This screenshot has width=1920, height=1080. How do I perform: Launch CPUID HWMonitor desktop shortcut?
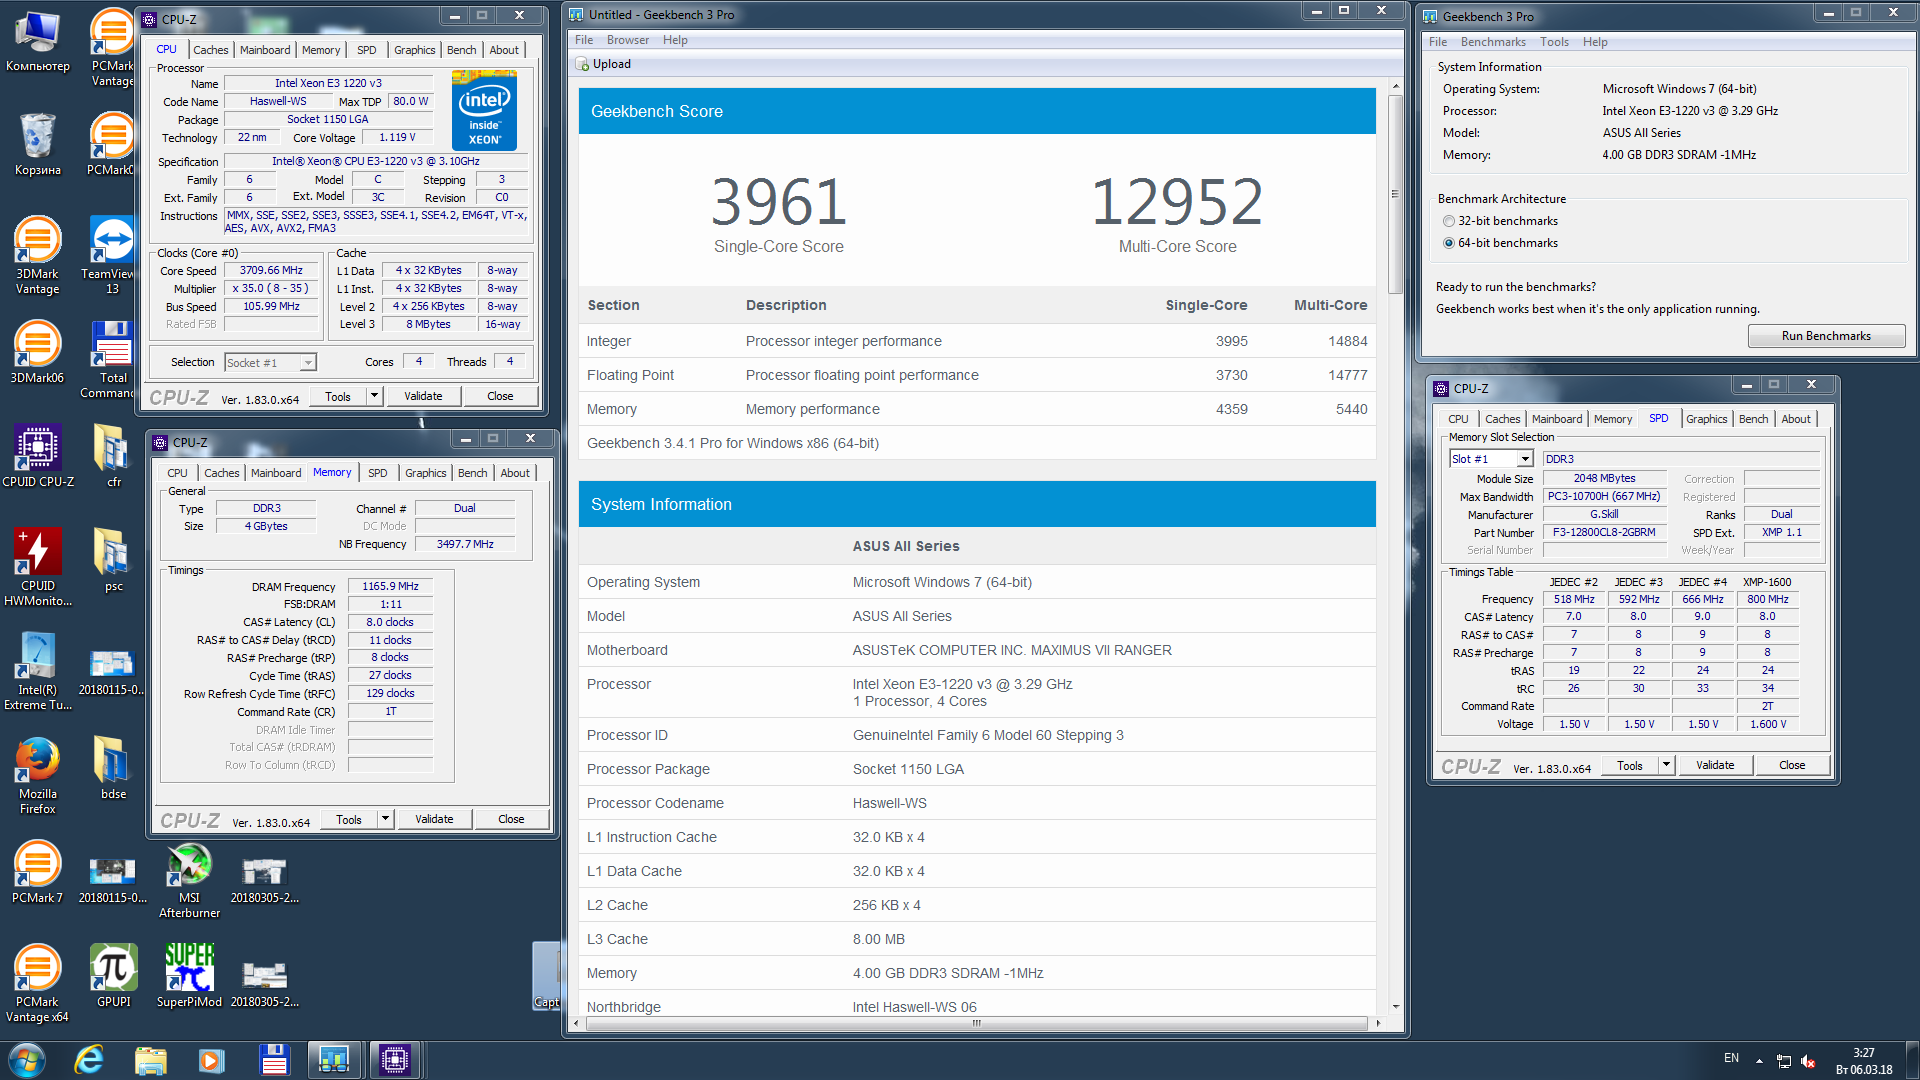tap(37, 568)
